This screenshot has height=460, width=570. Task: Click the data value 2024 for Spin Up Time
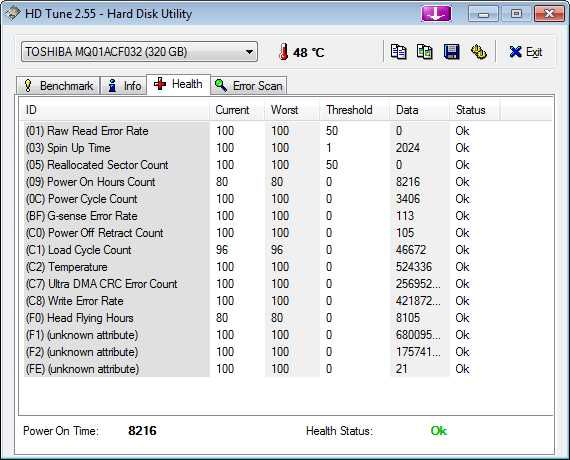408,148
